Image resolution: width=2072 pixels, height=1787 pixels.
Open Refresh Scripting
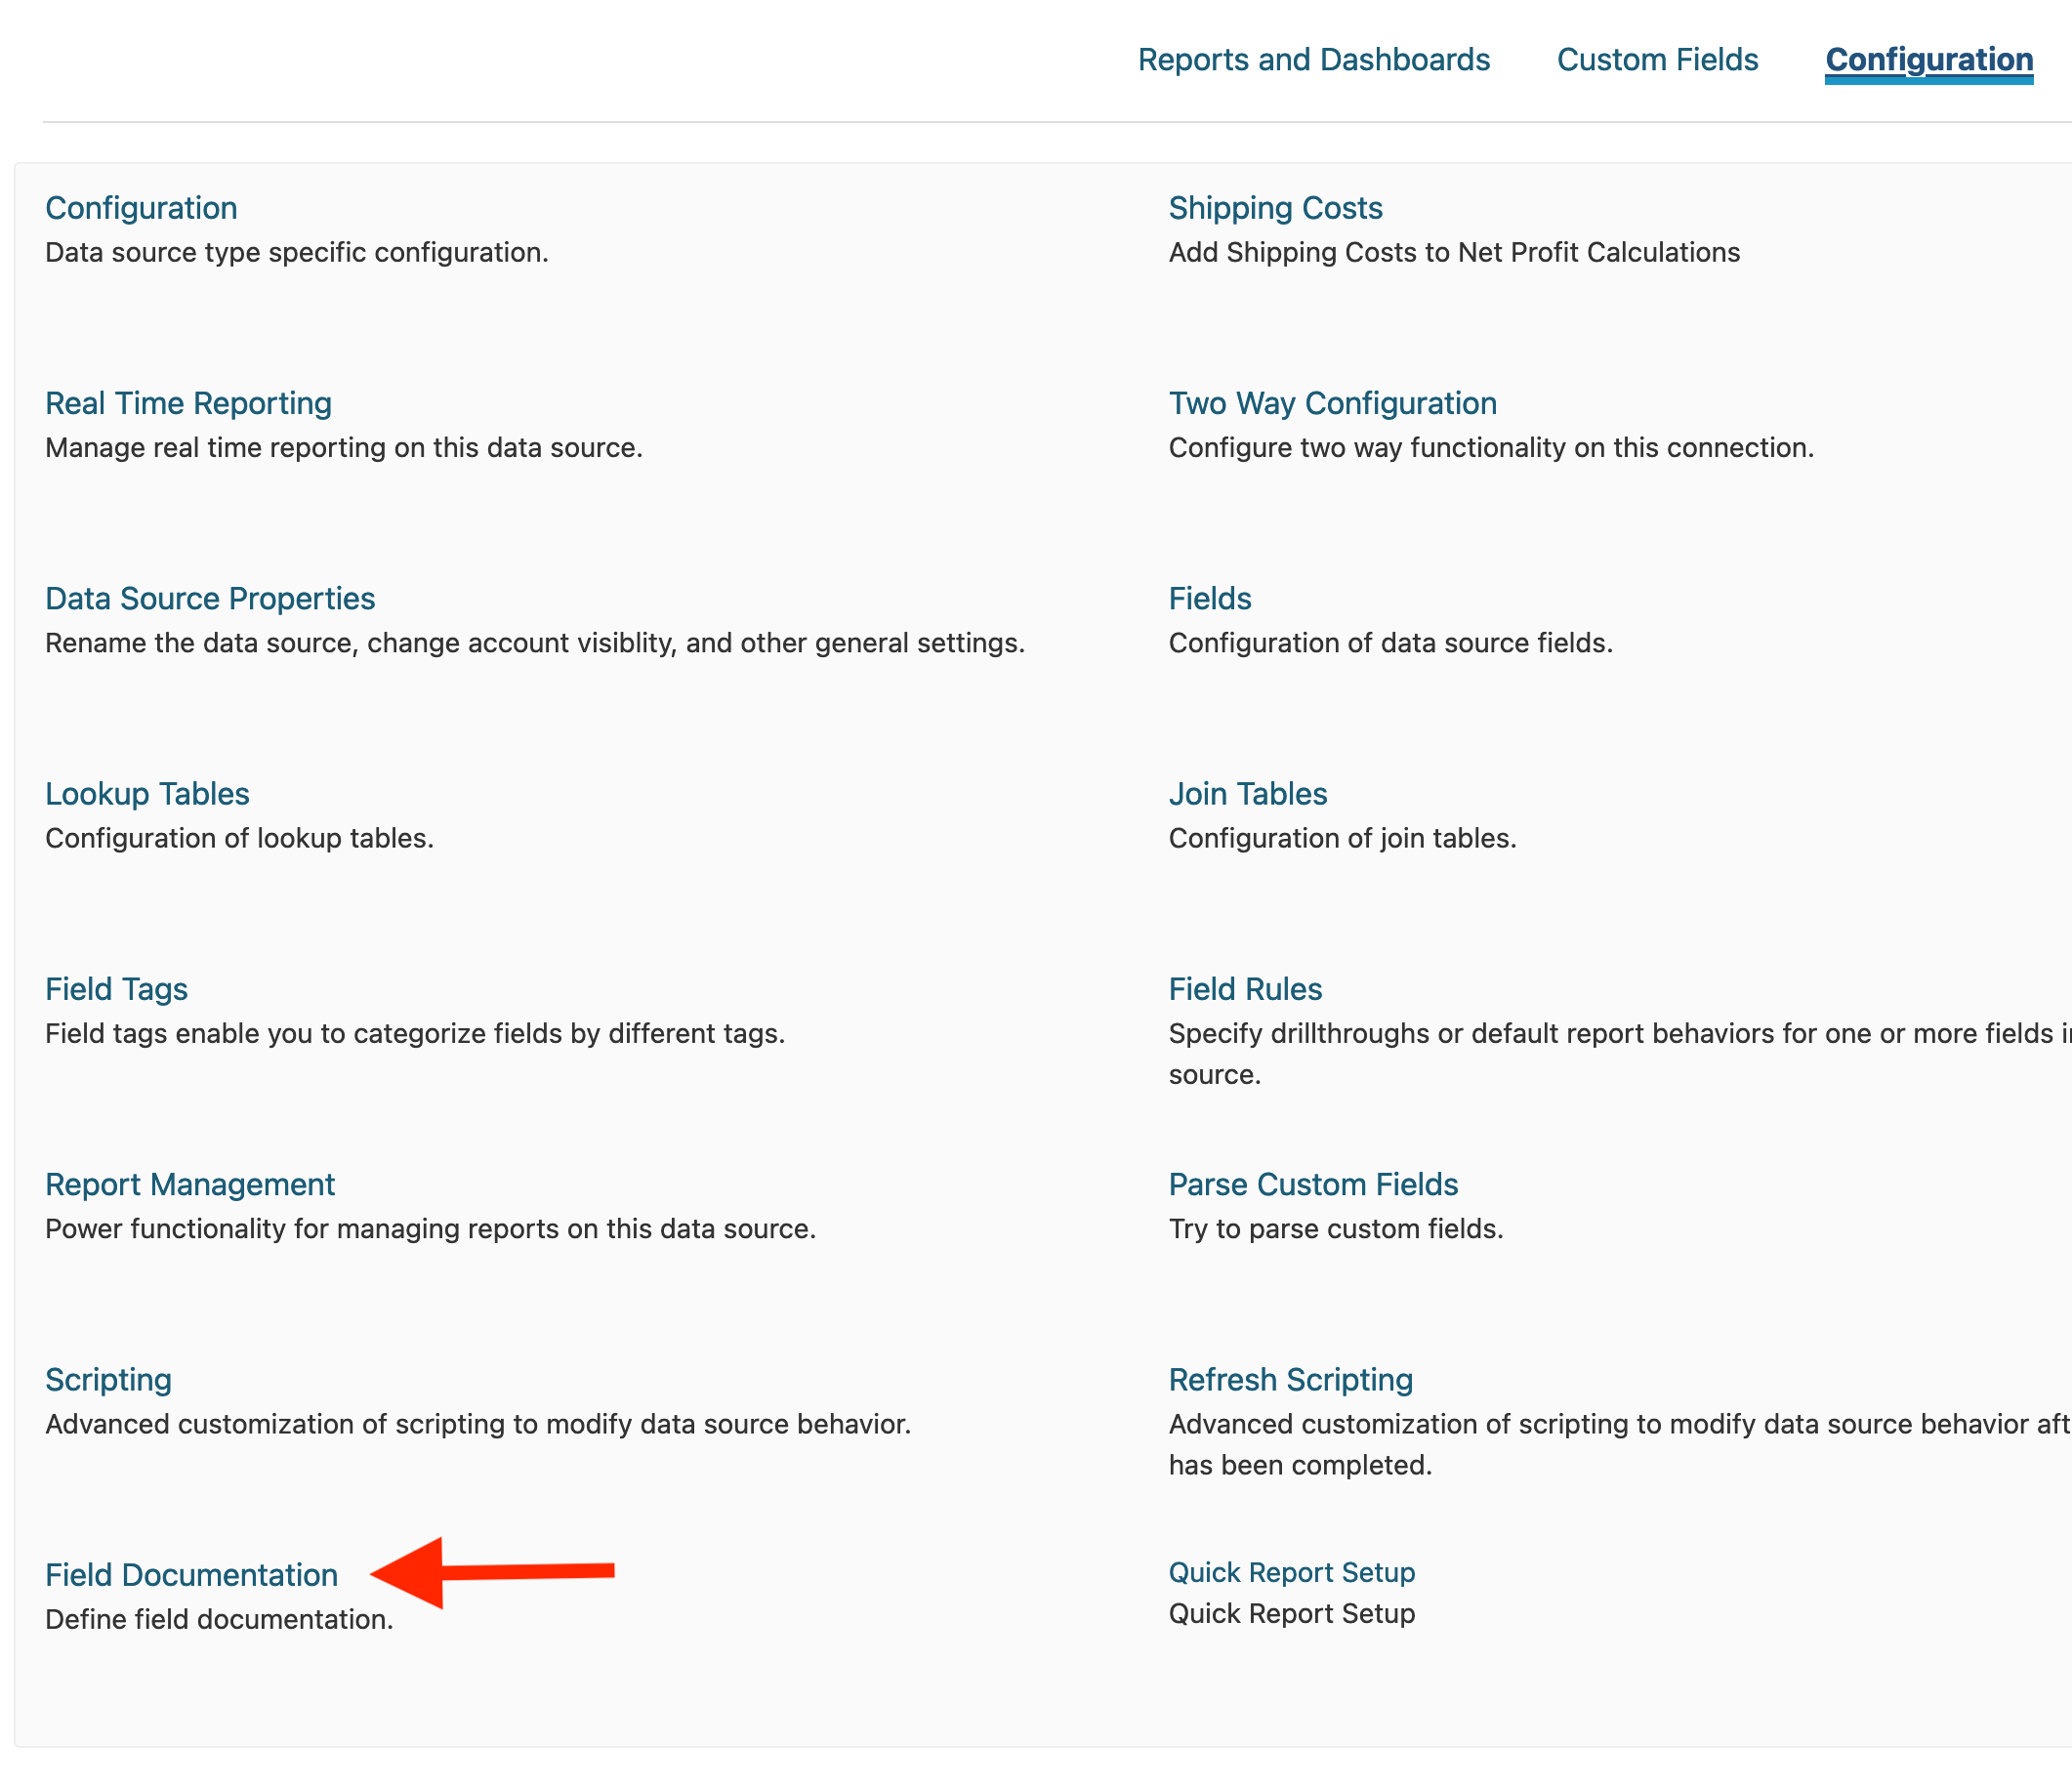[x=1290, y=1380]
